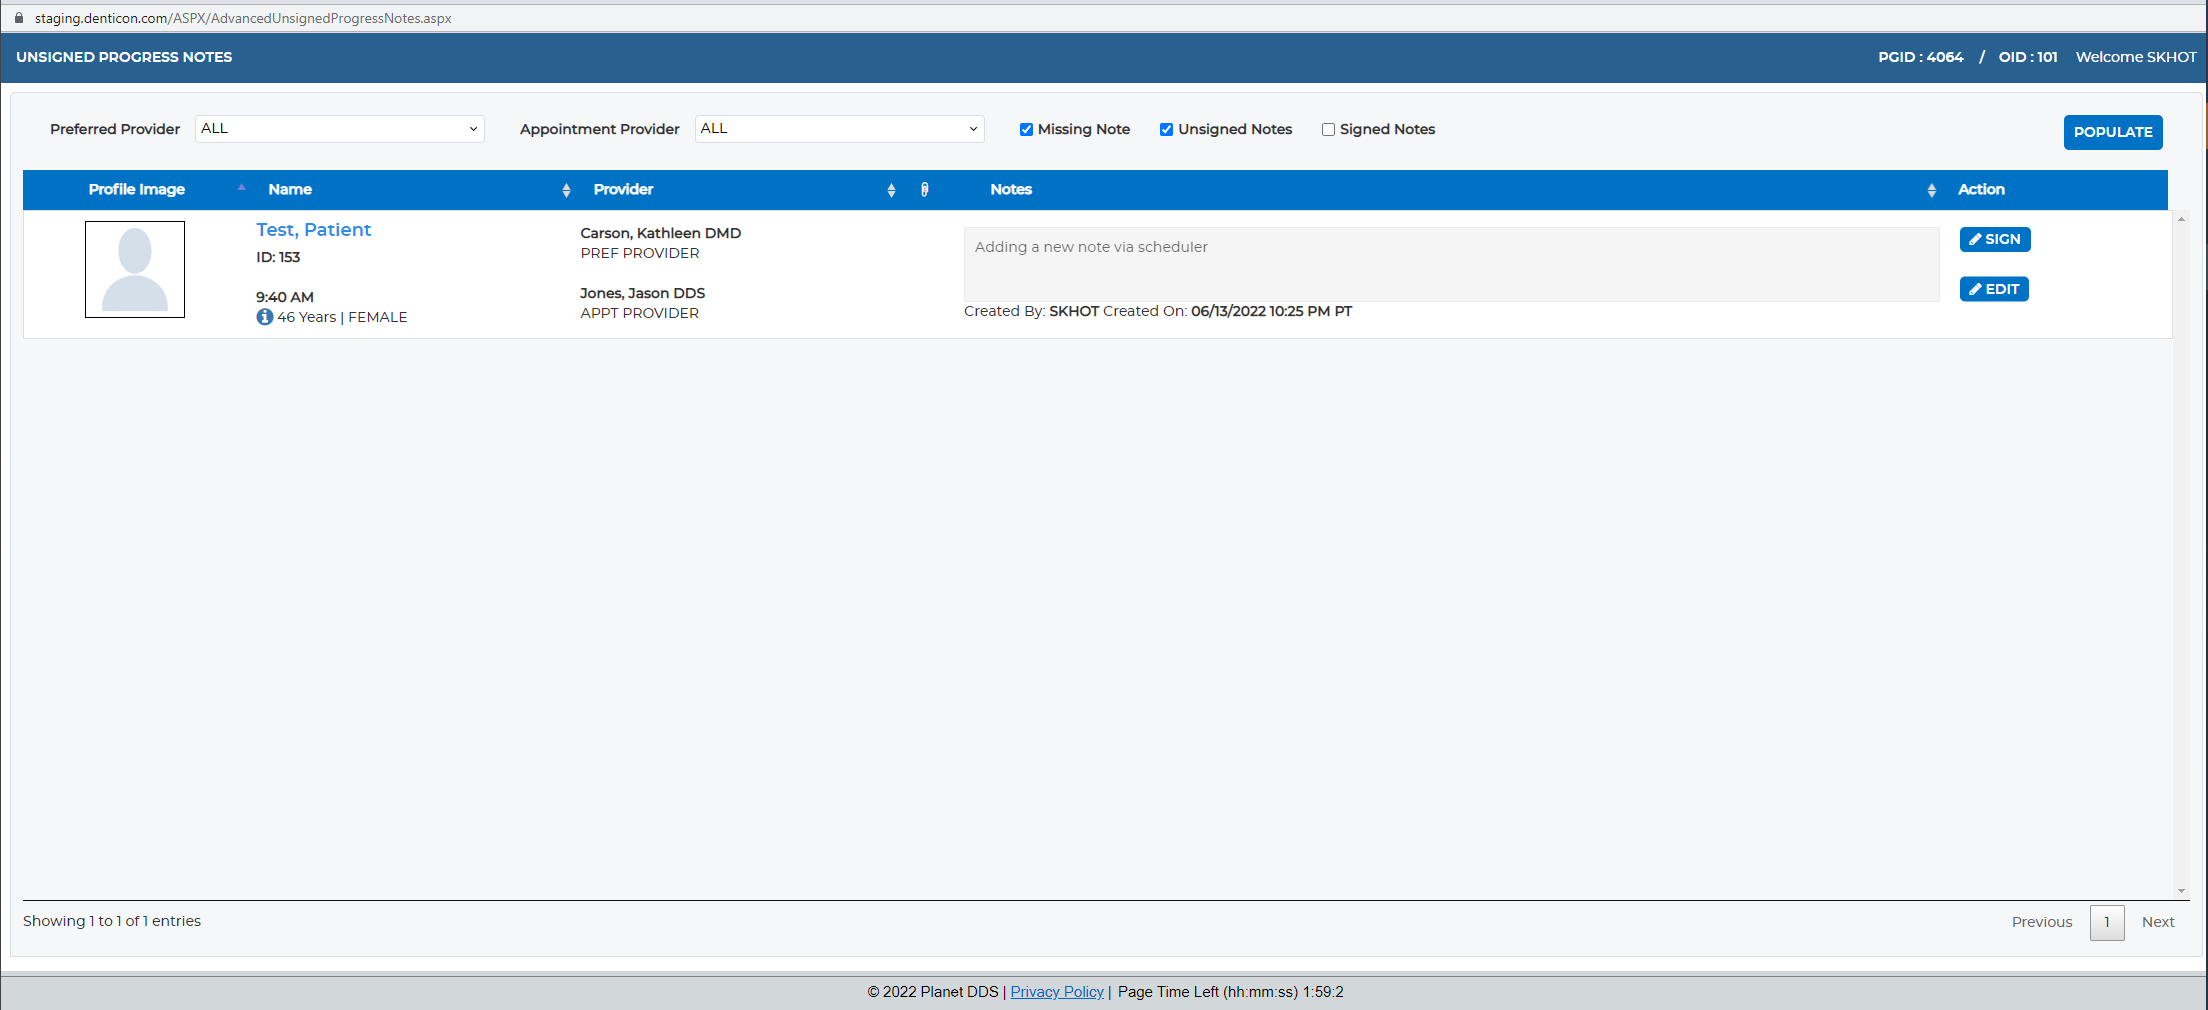The width and height of the screenshot is (2208, 1010).
Task: Sort by the Name column arrows
Action: pos(566,190)
